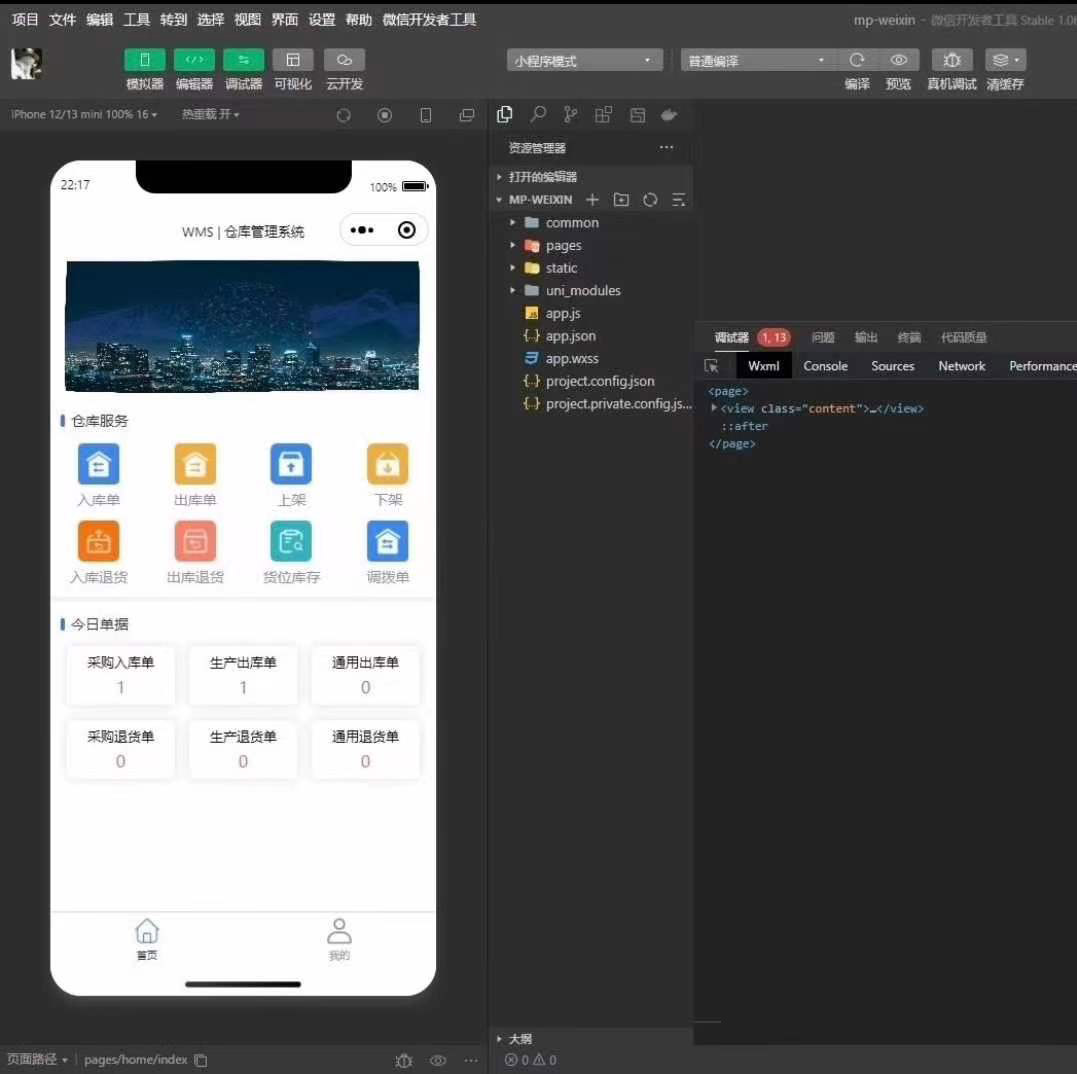Switch to the Sources tab

[x=892, y=366]
